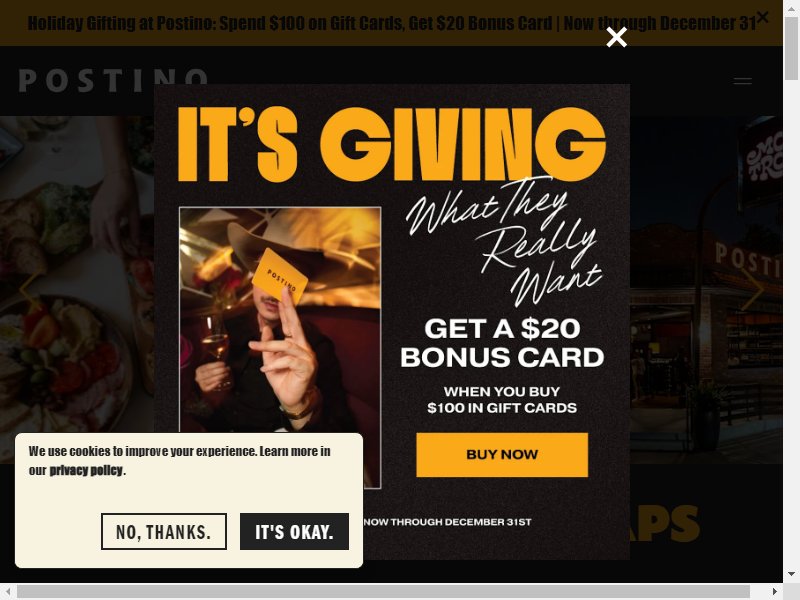Viewport: 800px width, 600px height.
Task: Click the Holiday Gifting banner text
Action: 391,23
